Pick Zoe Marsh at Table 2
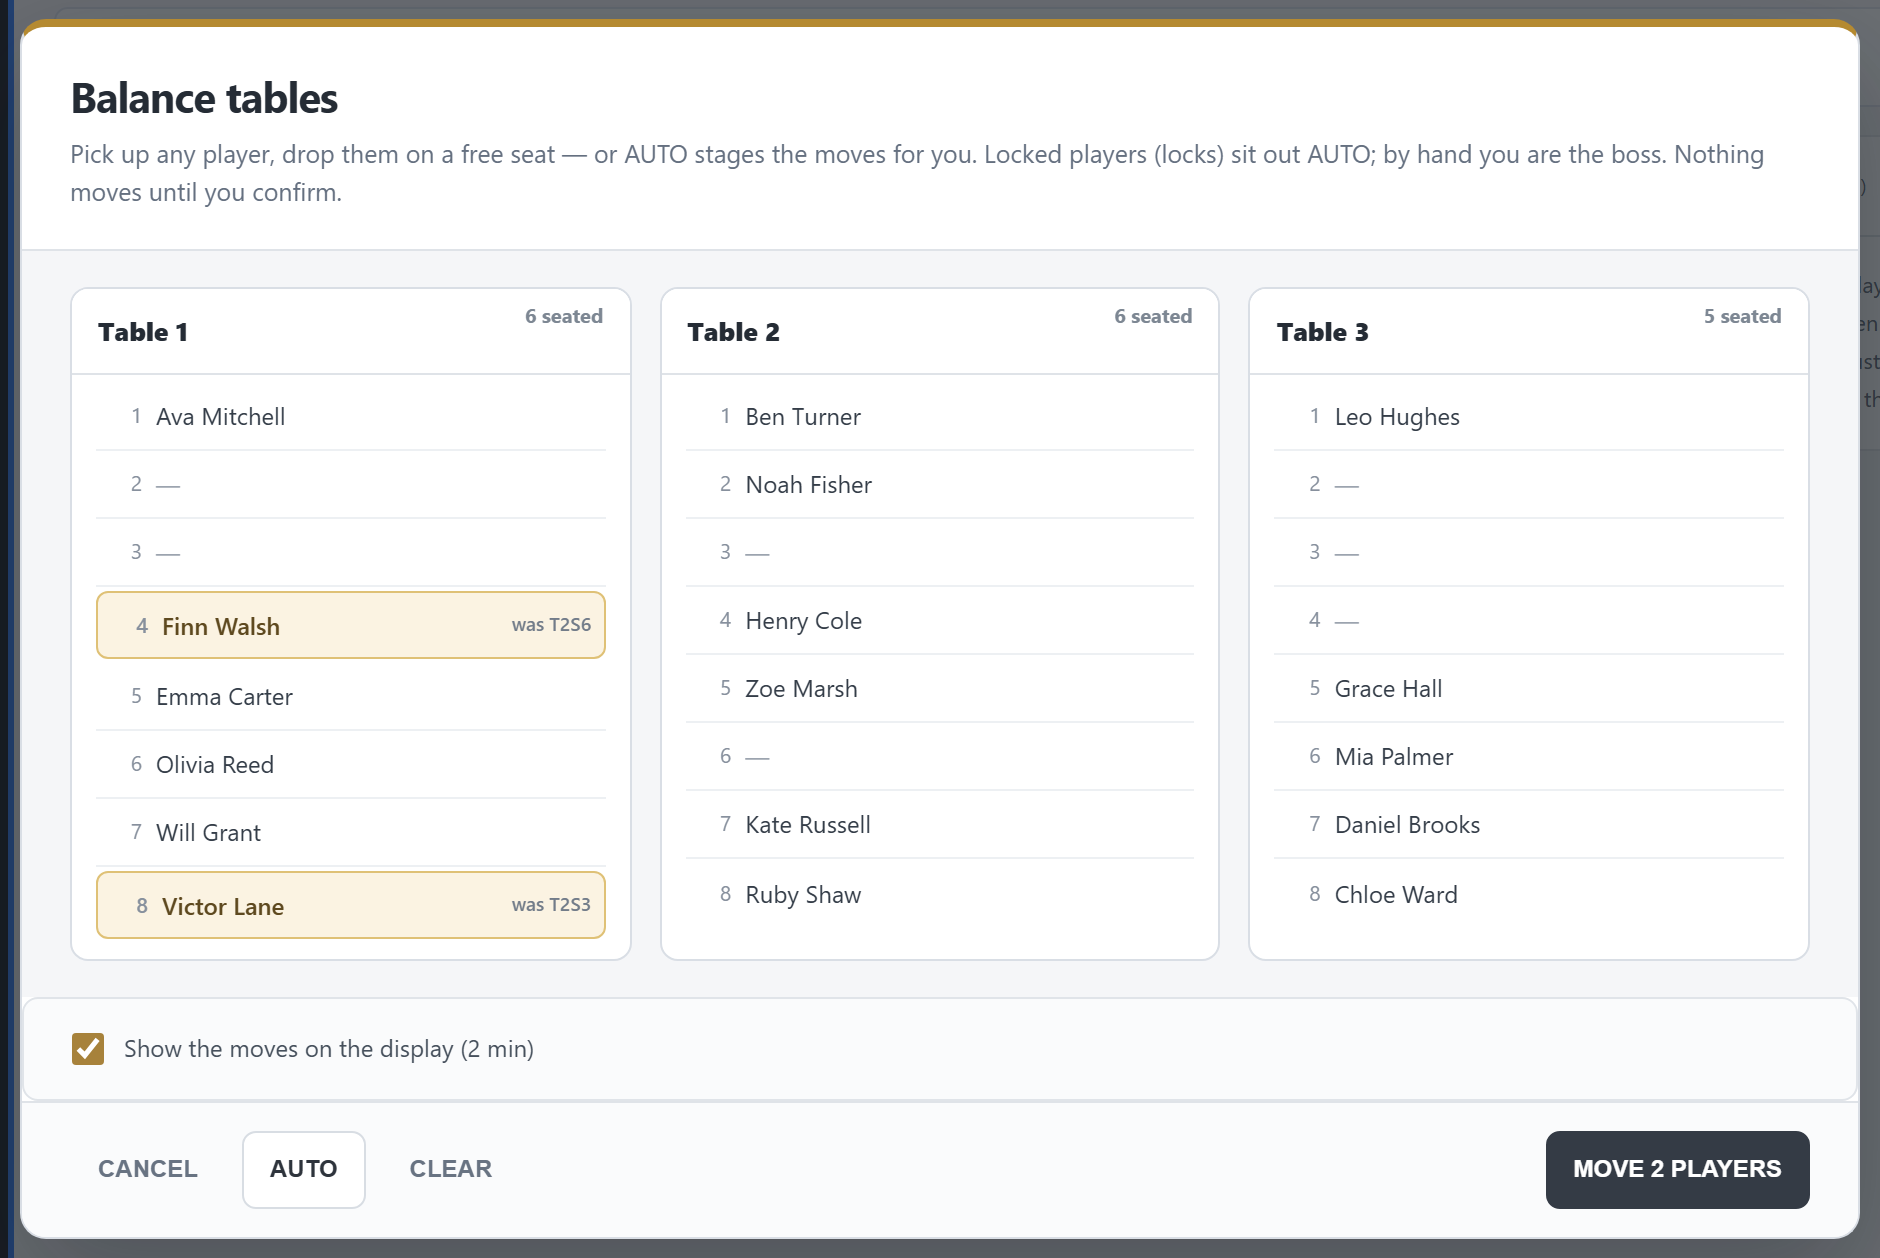Viewport: 1880px width, 1258px height. point(940,689)
